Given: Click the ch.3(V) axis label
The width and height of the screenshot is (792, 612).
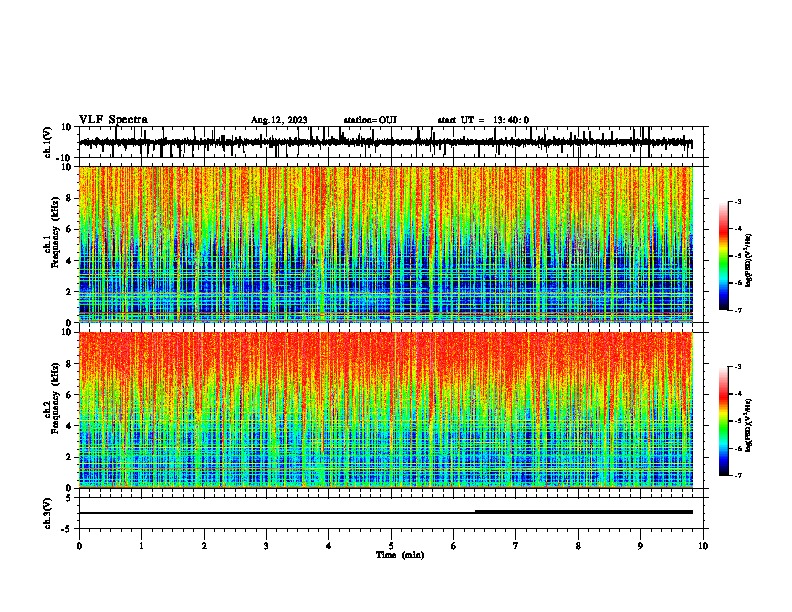Looking at the screenshot, I should 47,513.
